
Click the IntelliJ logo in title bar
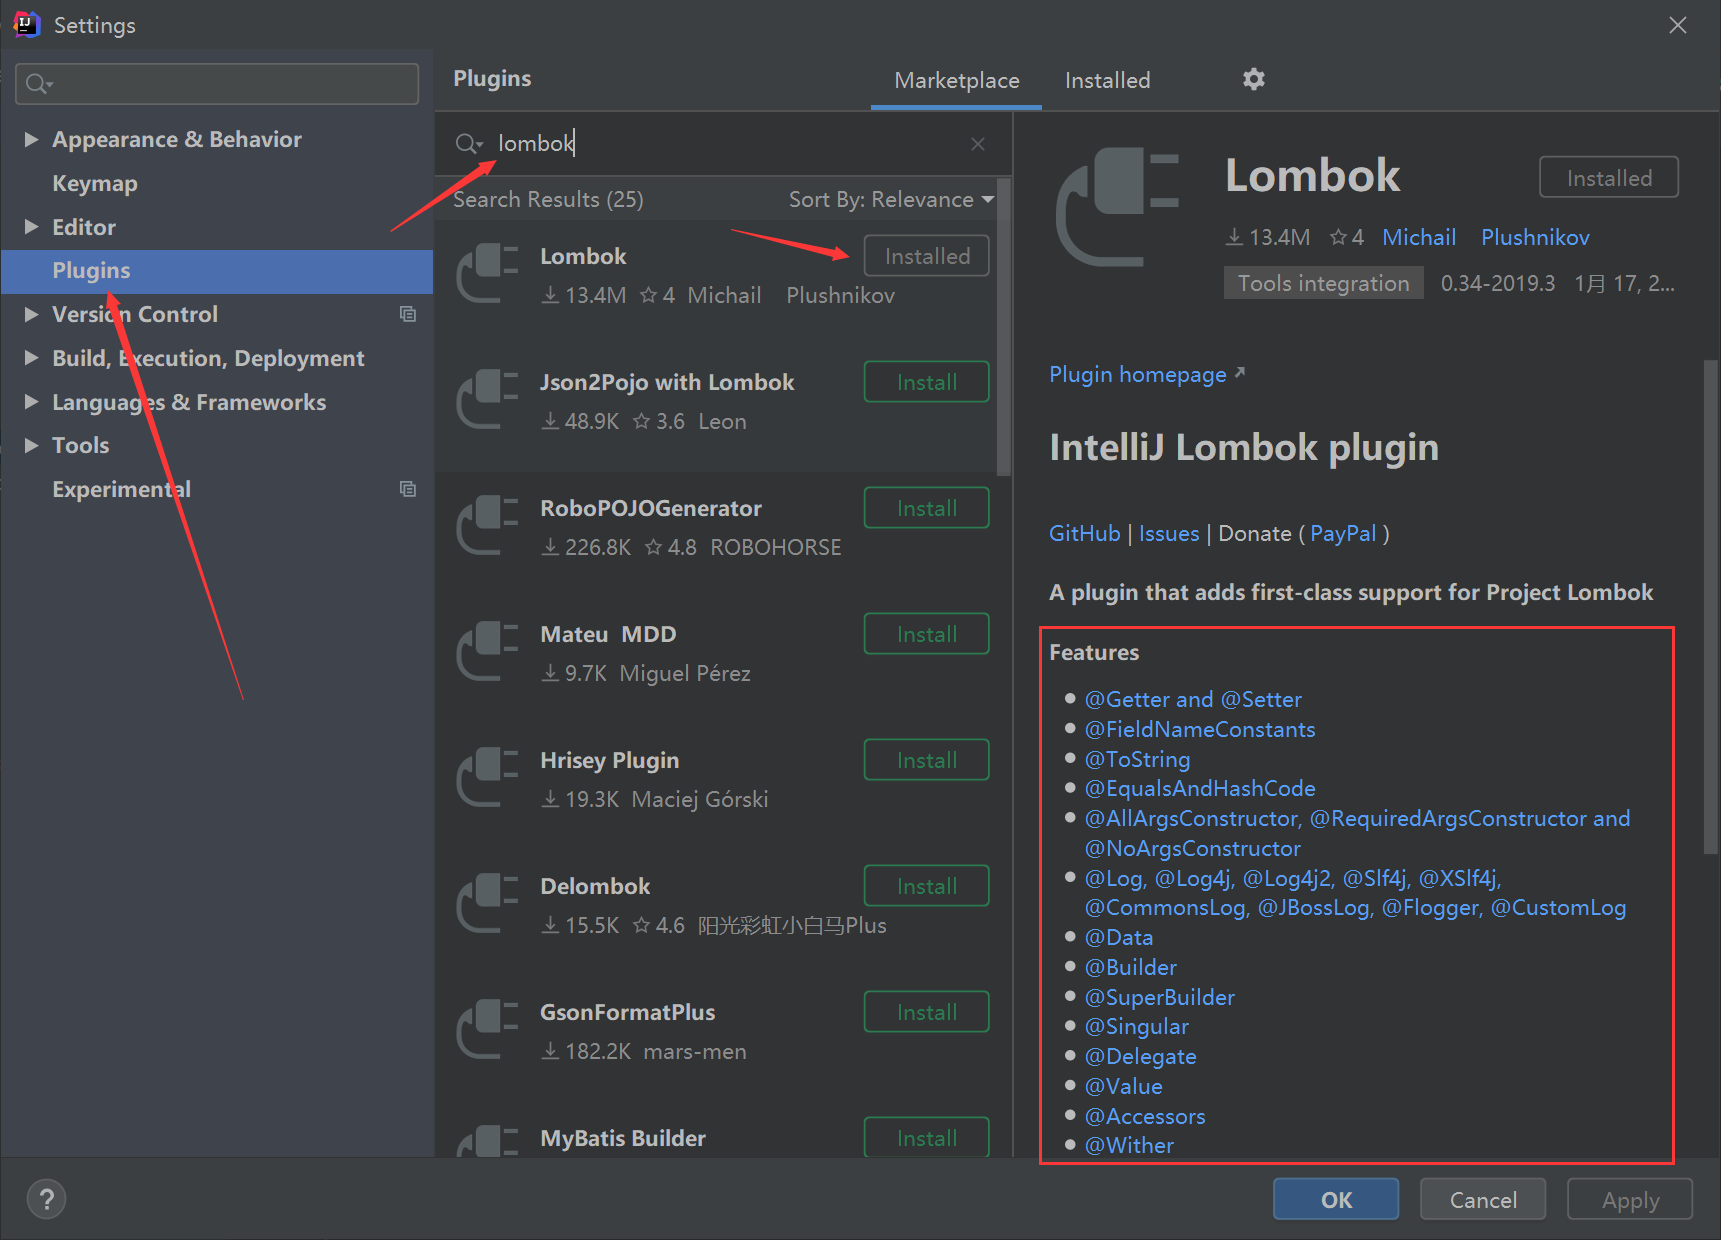point(26,24)
